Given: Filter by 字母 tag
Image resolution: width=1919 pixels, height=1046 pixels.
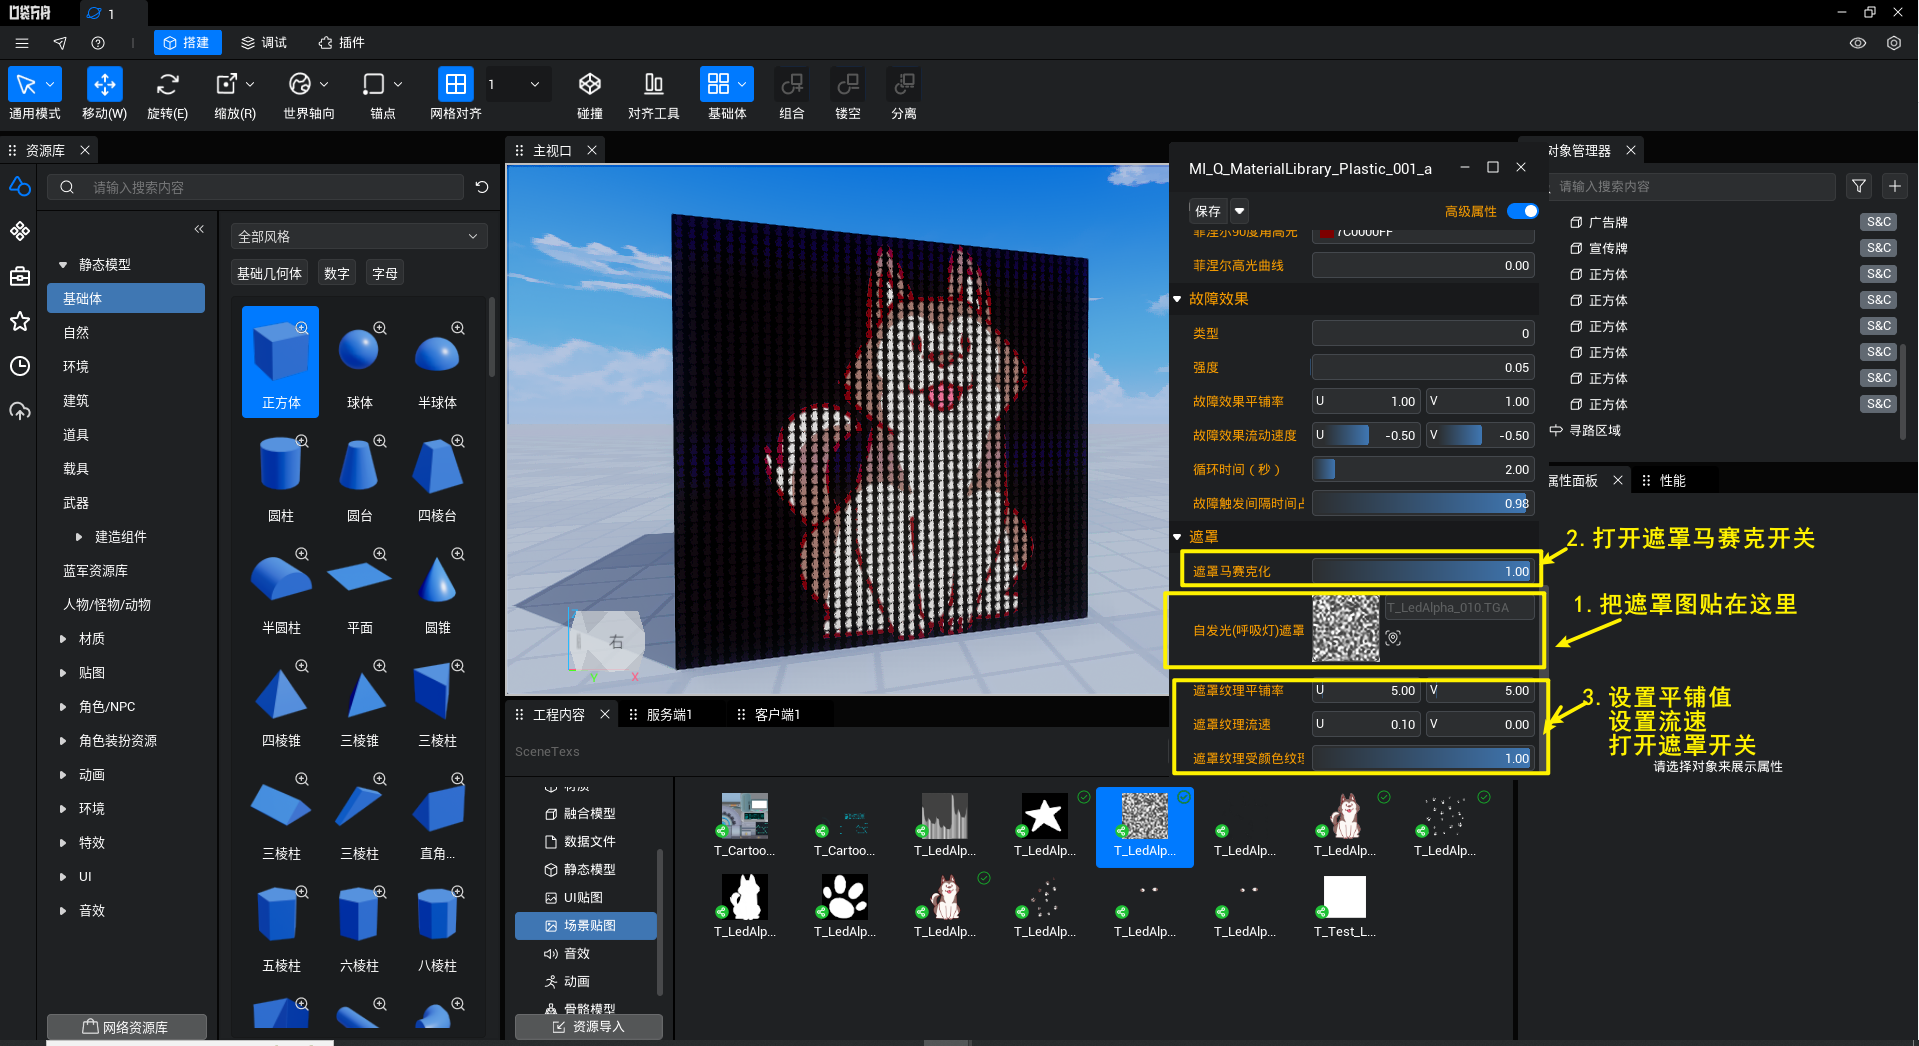Looking at the screenshot, I should point(385,274).
